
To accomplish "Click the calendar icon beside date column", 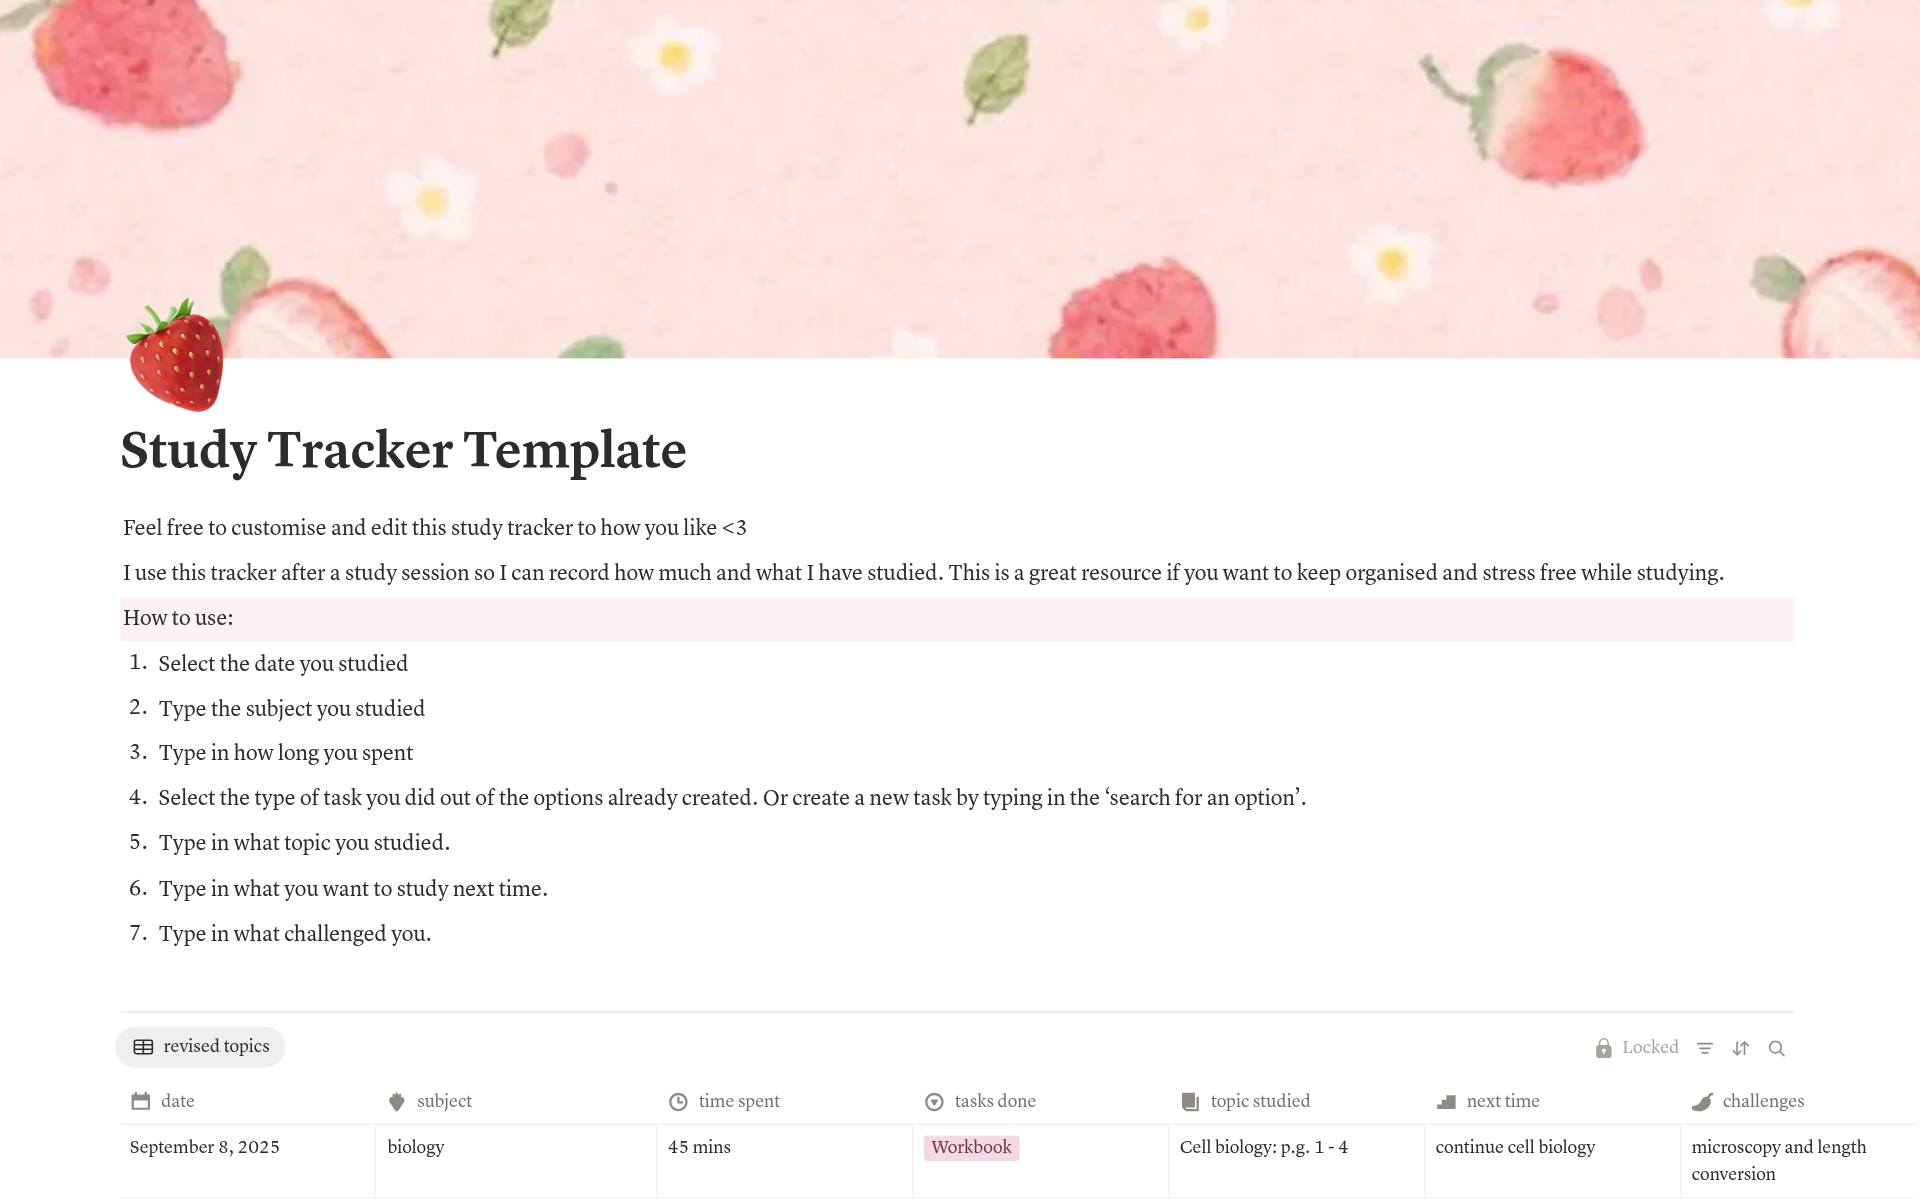I will [141, 1101].
